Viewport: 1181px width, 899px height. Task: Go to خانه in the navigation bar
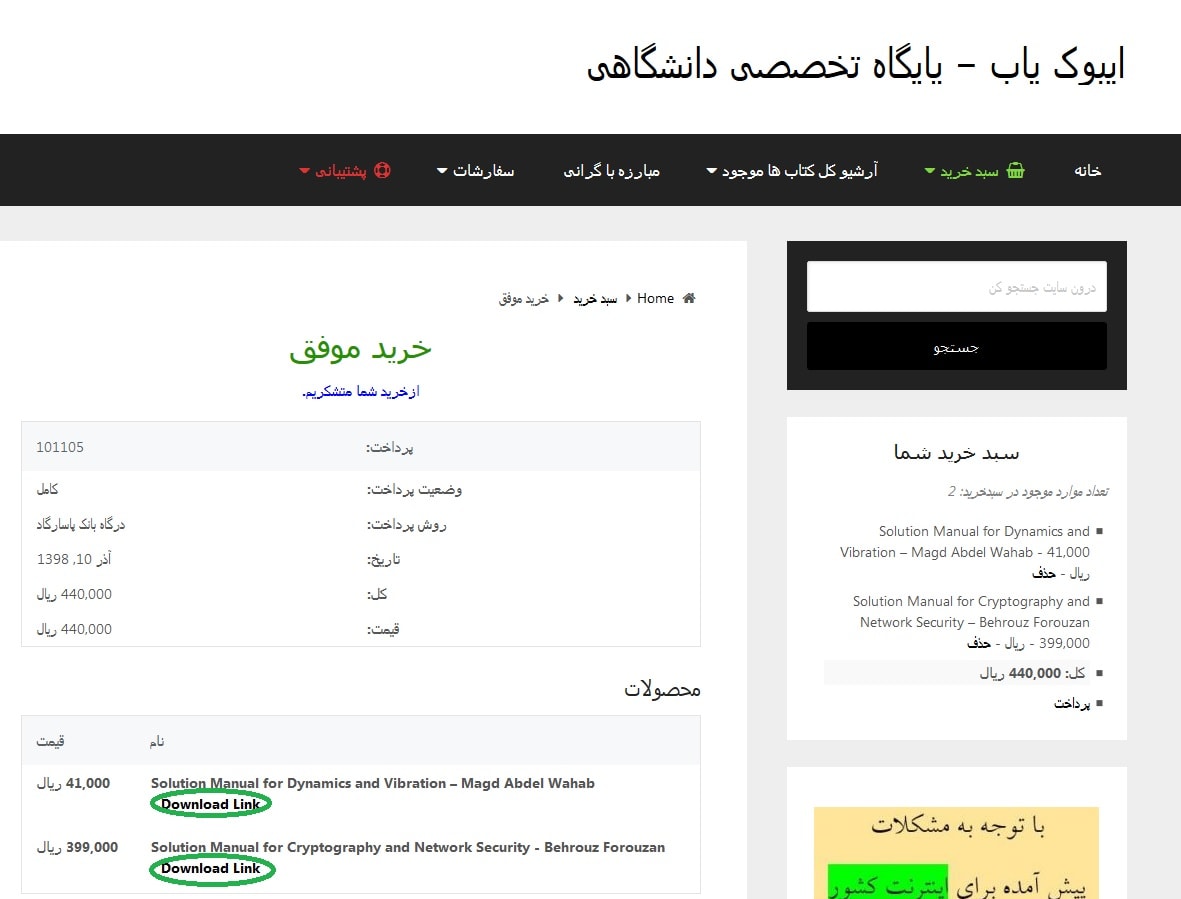1087,171
